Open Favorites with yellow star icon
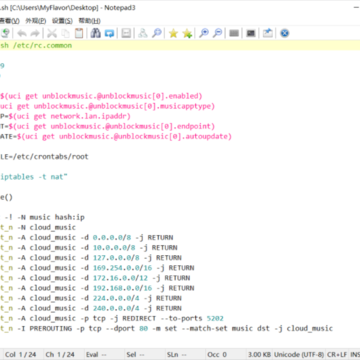Viewport: 360px width, 360px height. [173, 33]
